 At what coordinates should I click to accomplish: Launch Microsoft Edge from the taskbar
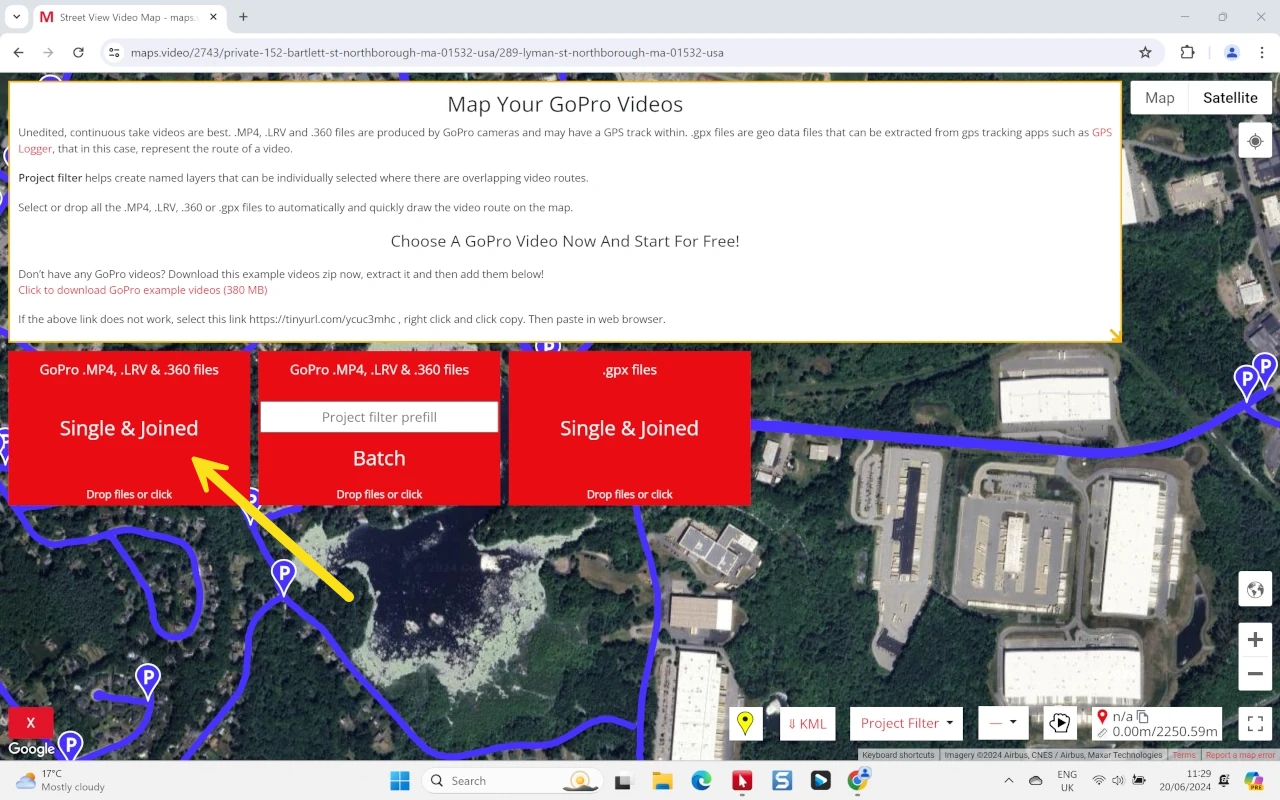coord(701,780)
